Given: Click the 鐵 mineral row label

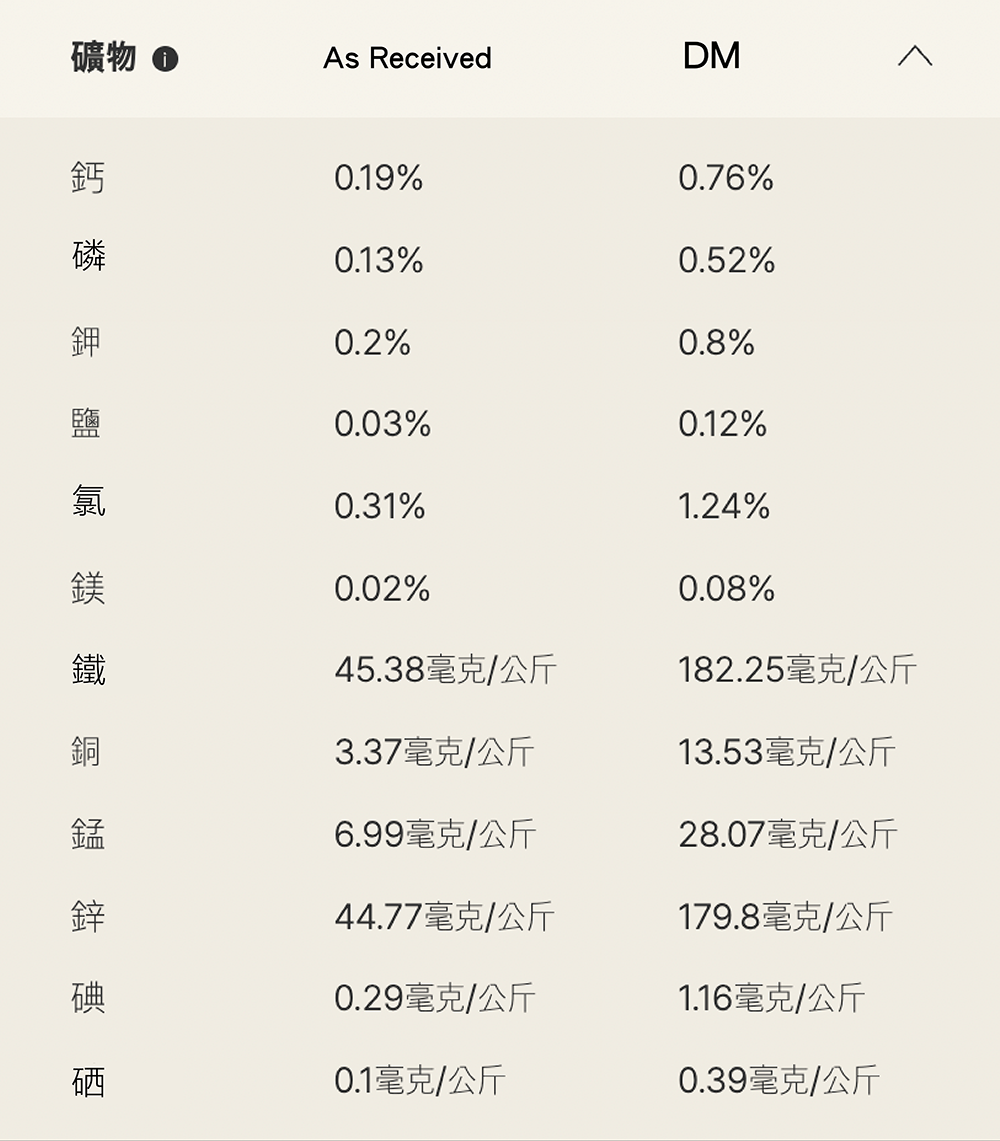Looking at the screenshot, I should (88, 669).
